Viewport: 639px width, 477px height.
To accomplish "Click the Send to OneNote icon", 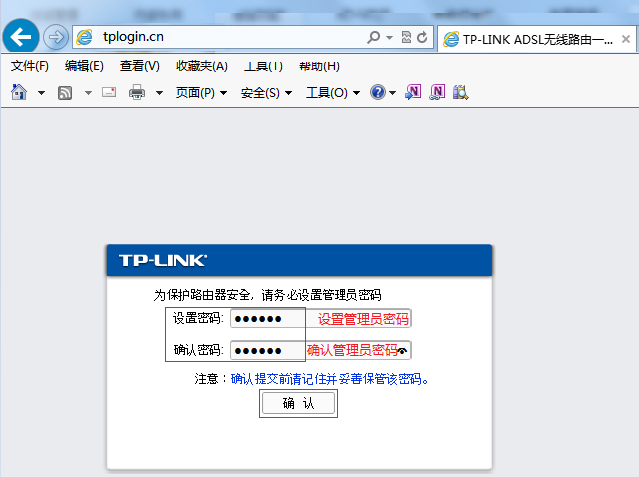I will coord(413,92).
